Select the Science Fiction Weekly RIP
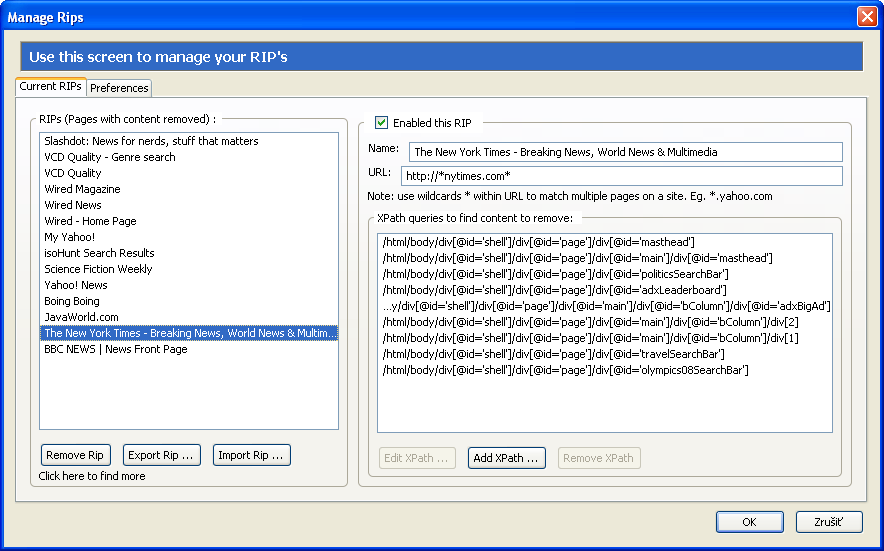 click(189, 269)
